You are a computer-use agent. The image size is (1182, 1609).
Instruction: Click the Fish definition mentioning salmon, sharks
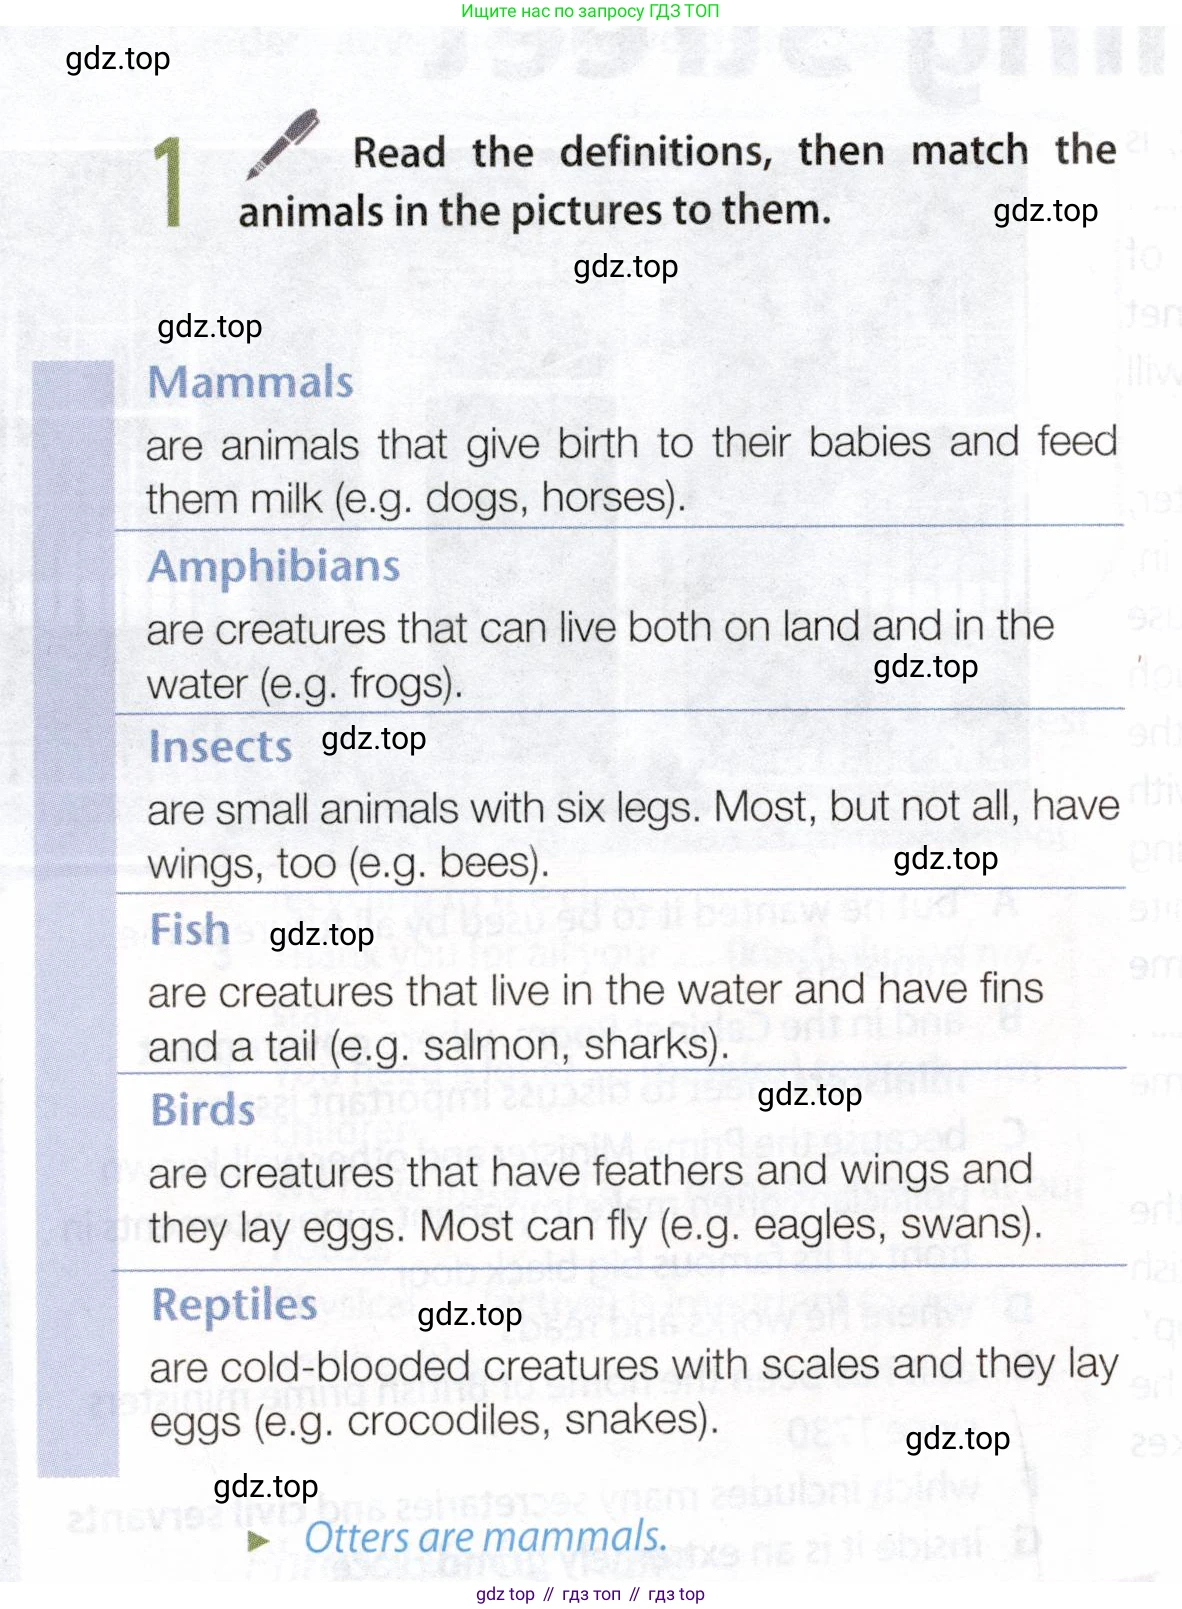tap(596, 1018)
